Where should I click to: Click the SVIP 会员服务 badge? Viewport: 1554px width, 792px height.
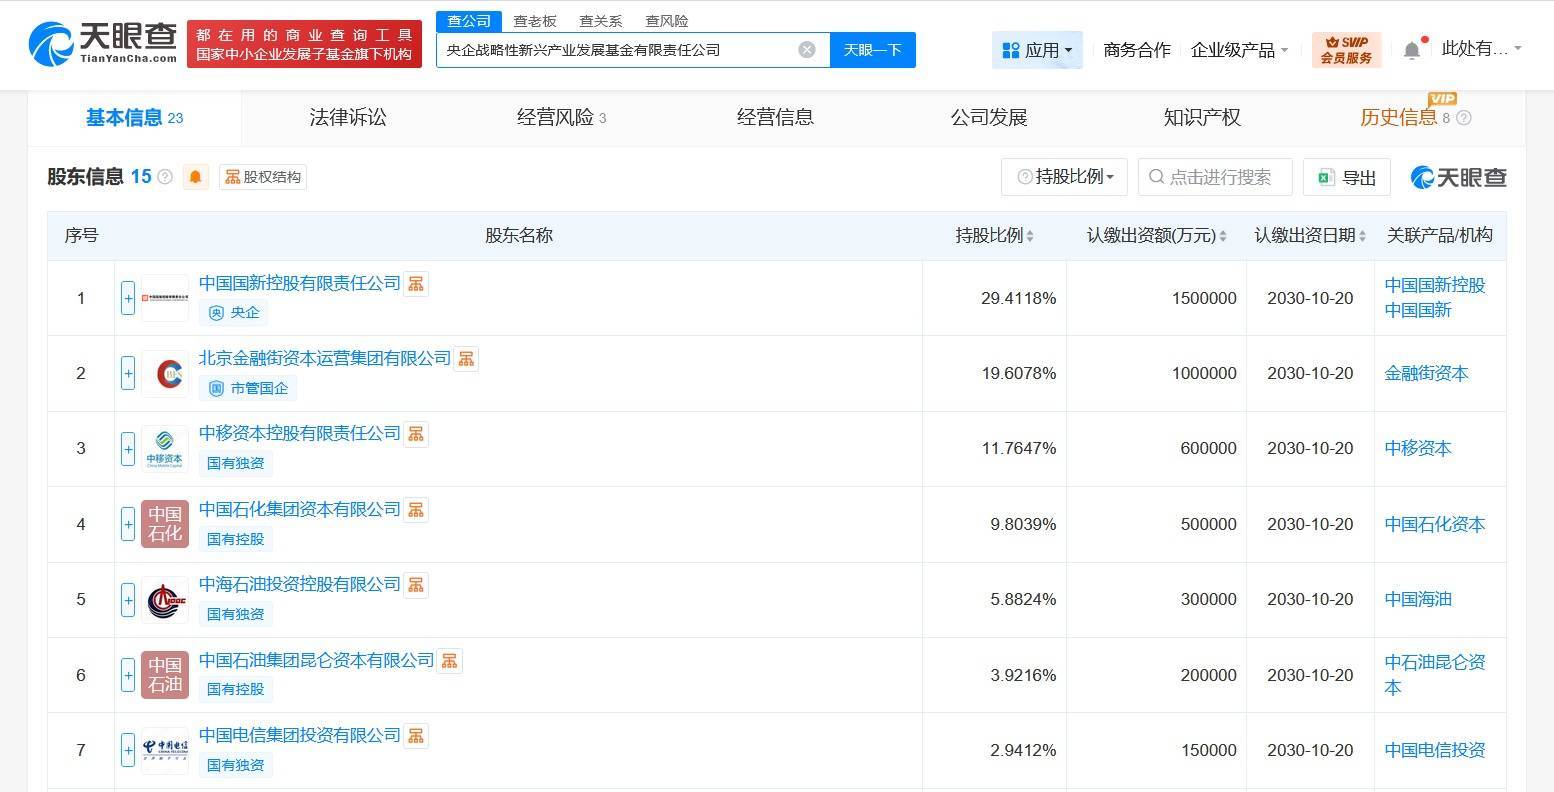(x=1346, y=49)
